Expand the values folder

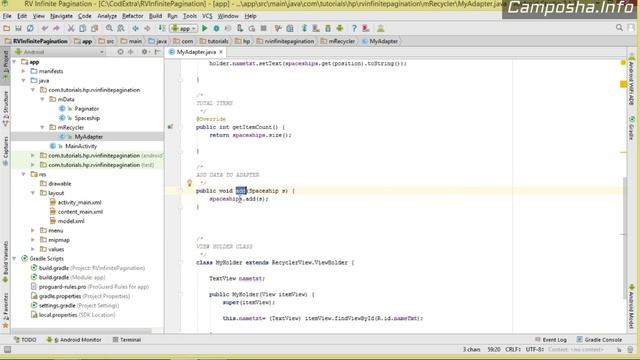click(x=33, y=249)
